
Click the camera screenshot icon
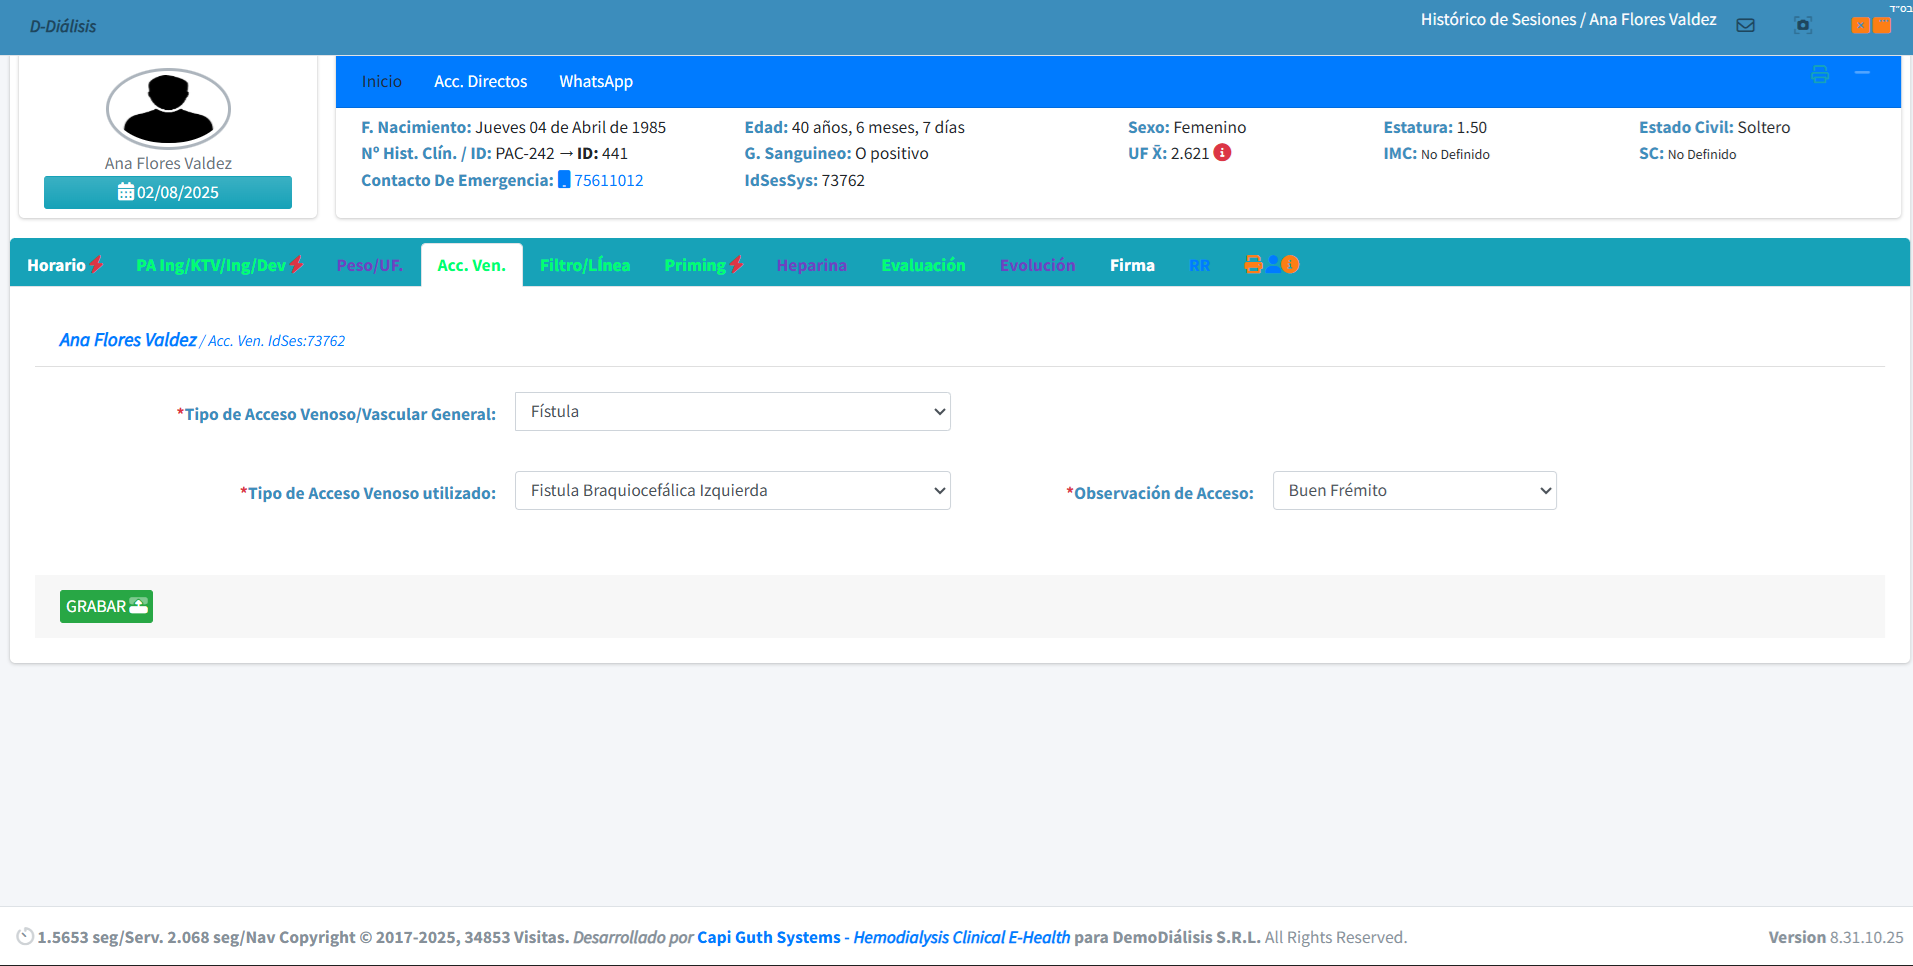pos(1803,26)
